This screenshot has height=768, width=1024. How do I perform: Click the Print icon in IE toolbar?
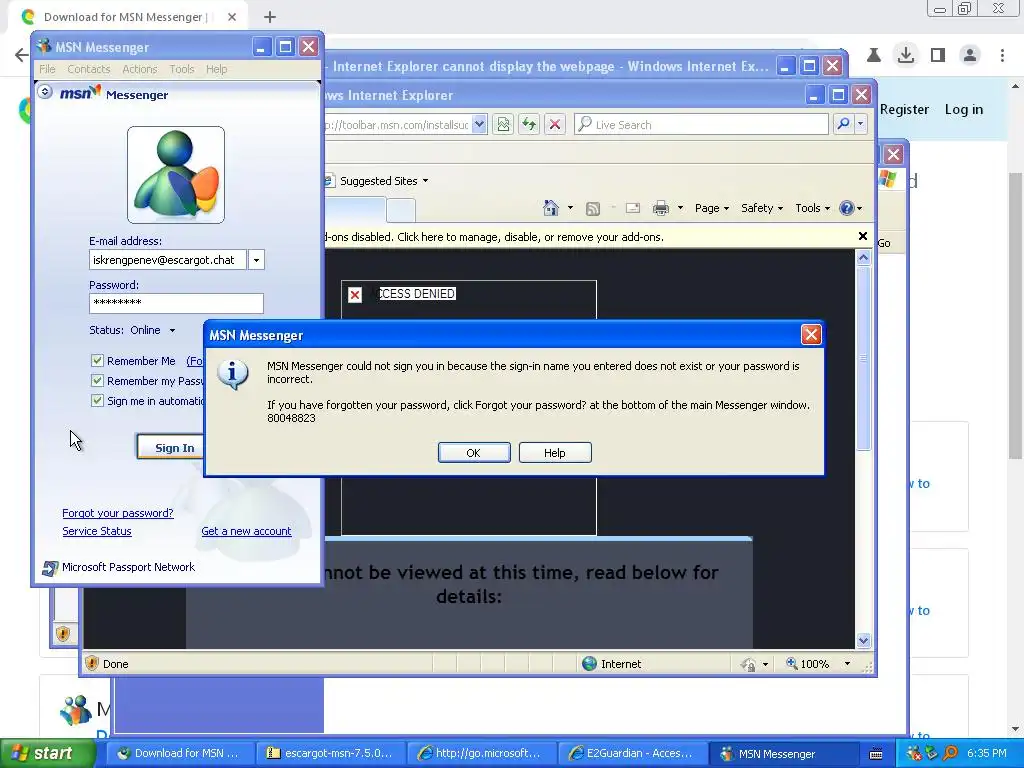(x=661, y=208)
